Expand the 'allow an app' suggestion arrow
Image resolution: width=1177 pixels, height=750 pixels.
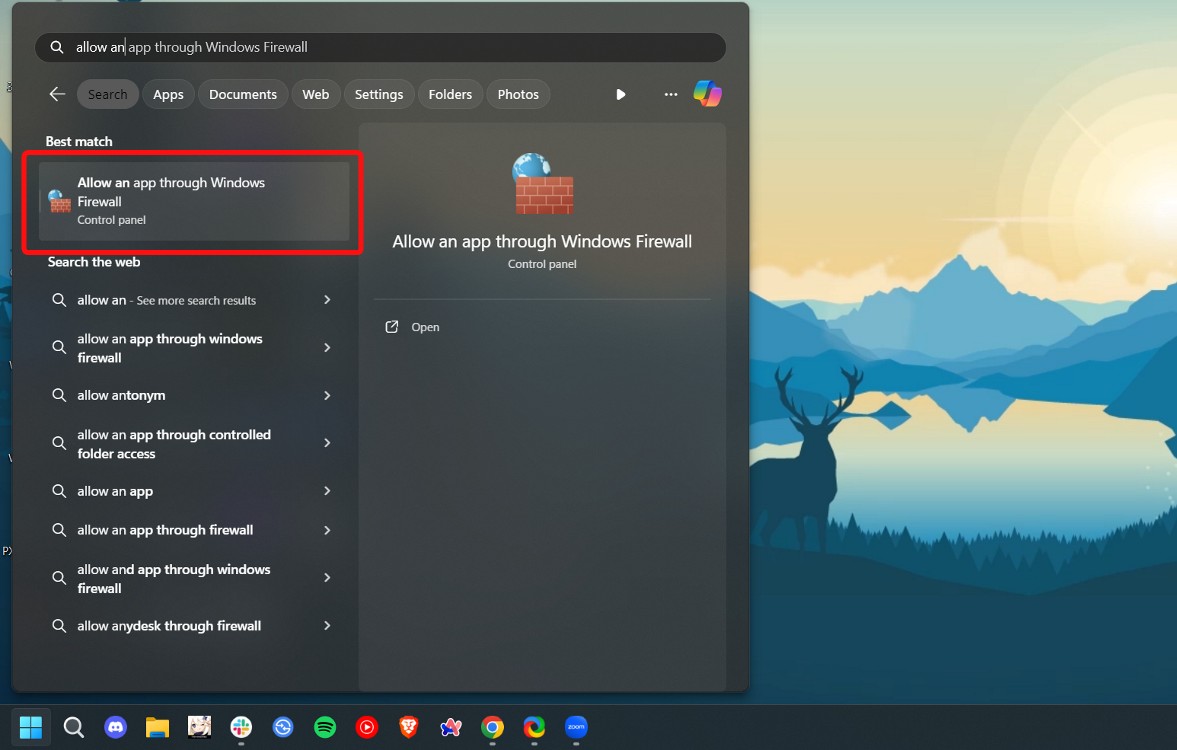point(327,491)
